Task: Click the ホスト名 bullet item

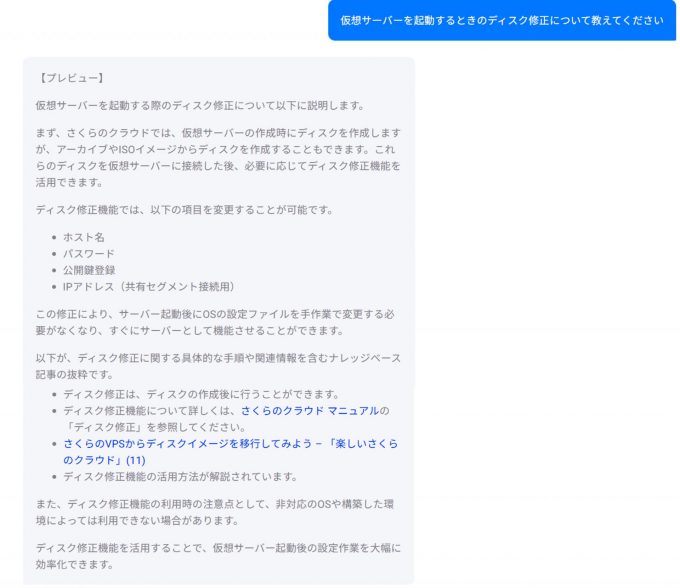Action: coord(84,237)
